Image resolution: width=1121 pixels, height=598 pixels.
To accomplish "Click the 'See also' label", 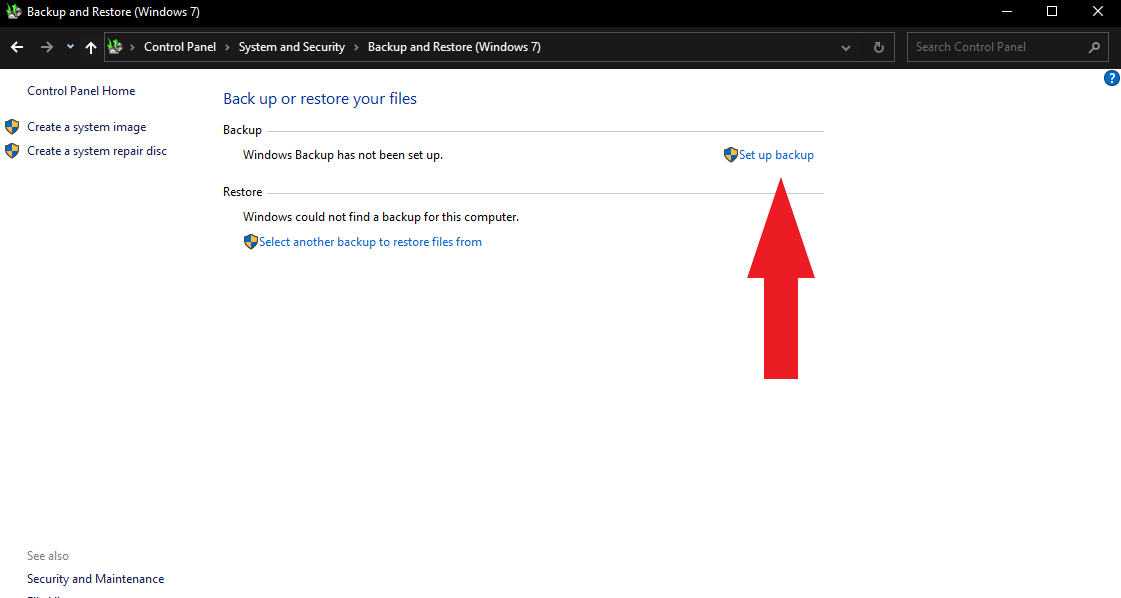I will (48, 556).
